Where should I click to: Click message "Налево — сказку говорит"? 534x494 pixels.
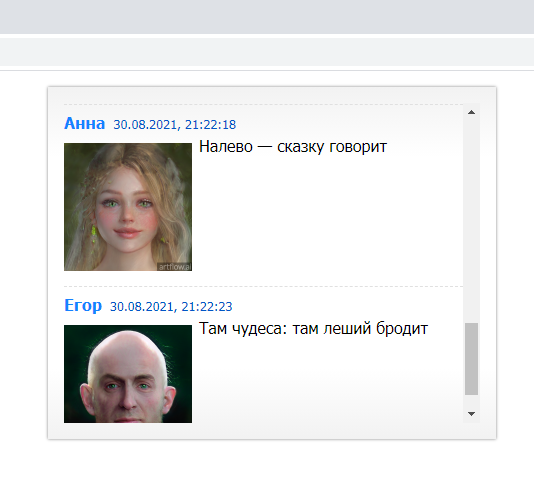(293, 147)
